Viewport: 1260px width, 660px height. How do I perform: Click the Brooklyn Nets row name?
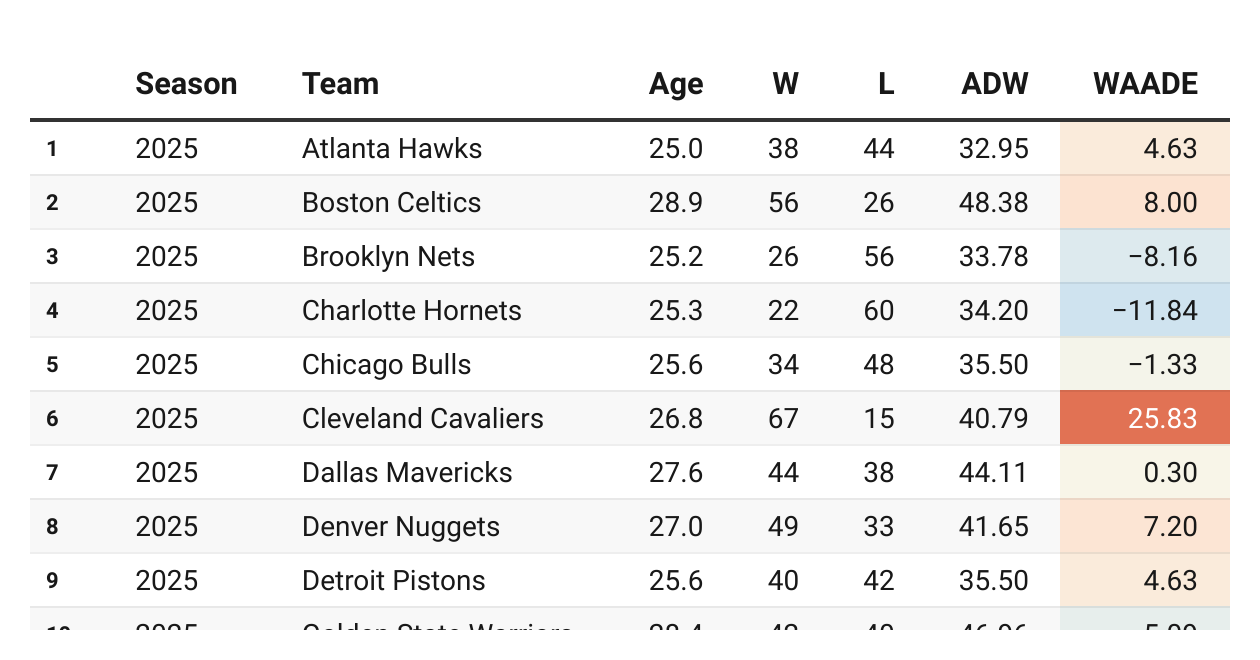pos(388,257)
